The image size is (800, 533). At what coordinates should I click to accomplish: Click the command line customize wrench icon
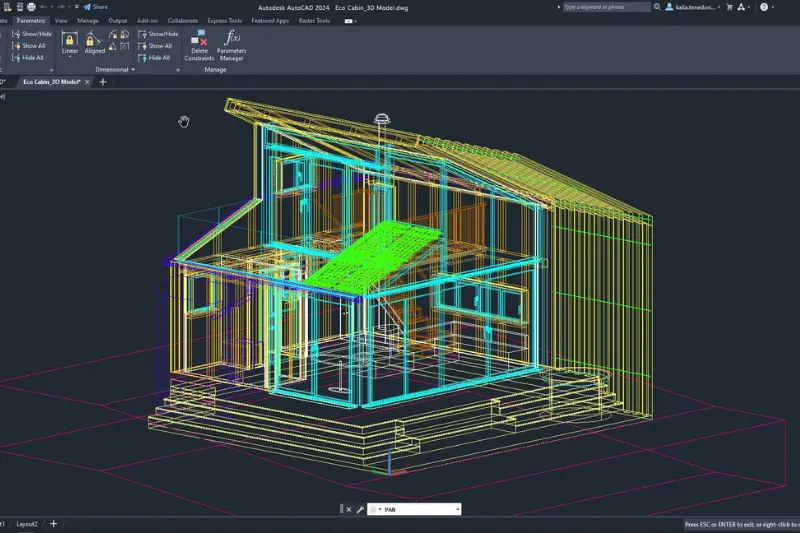[359, 509]
